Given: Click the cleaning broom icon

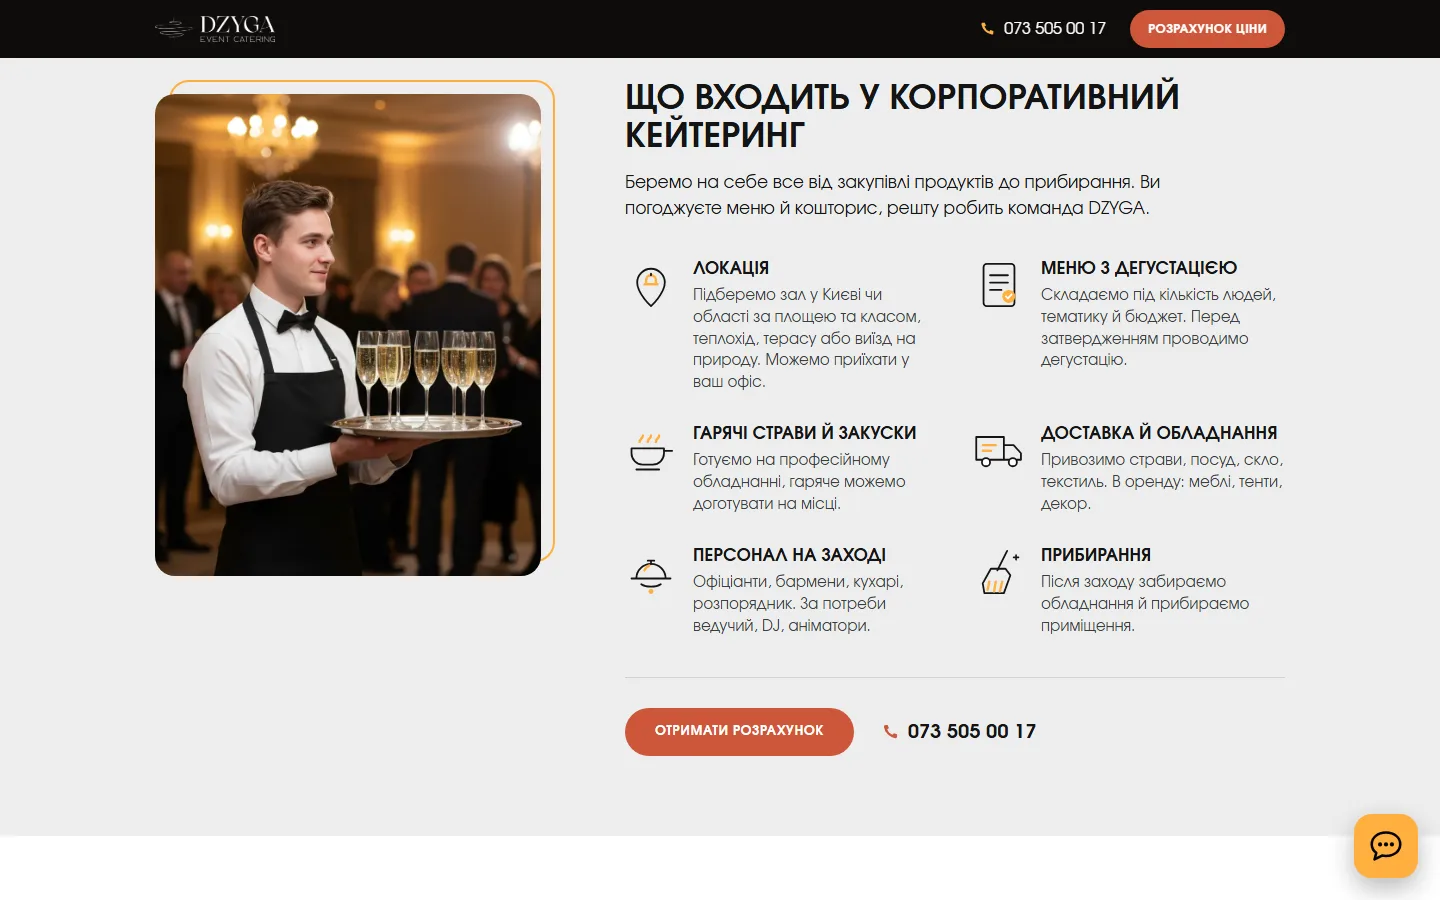Looking at the screenshot, I should (x=999, y=573).
